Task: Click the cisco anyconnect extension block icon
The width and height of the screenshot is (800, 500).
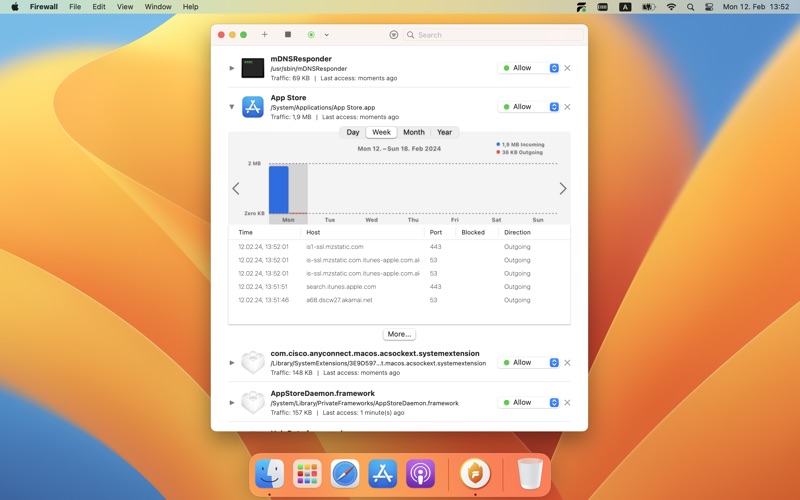Action: point(253,363)
